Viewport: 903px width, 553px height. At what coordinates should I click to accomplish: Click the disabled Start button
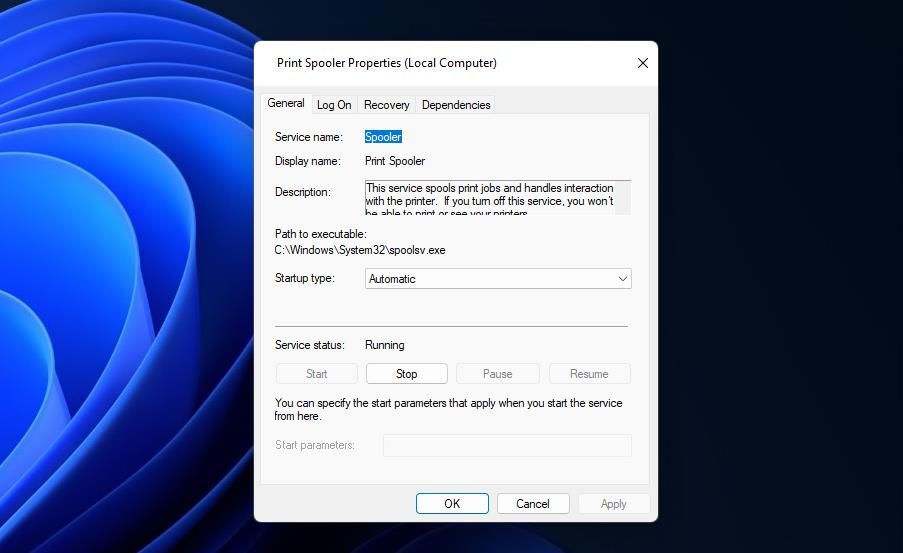(x=316, y=374)
